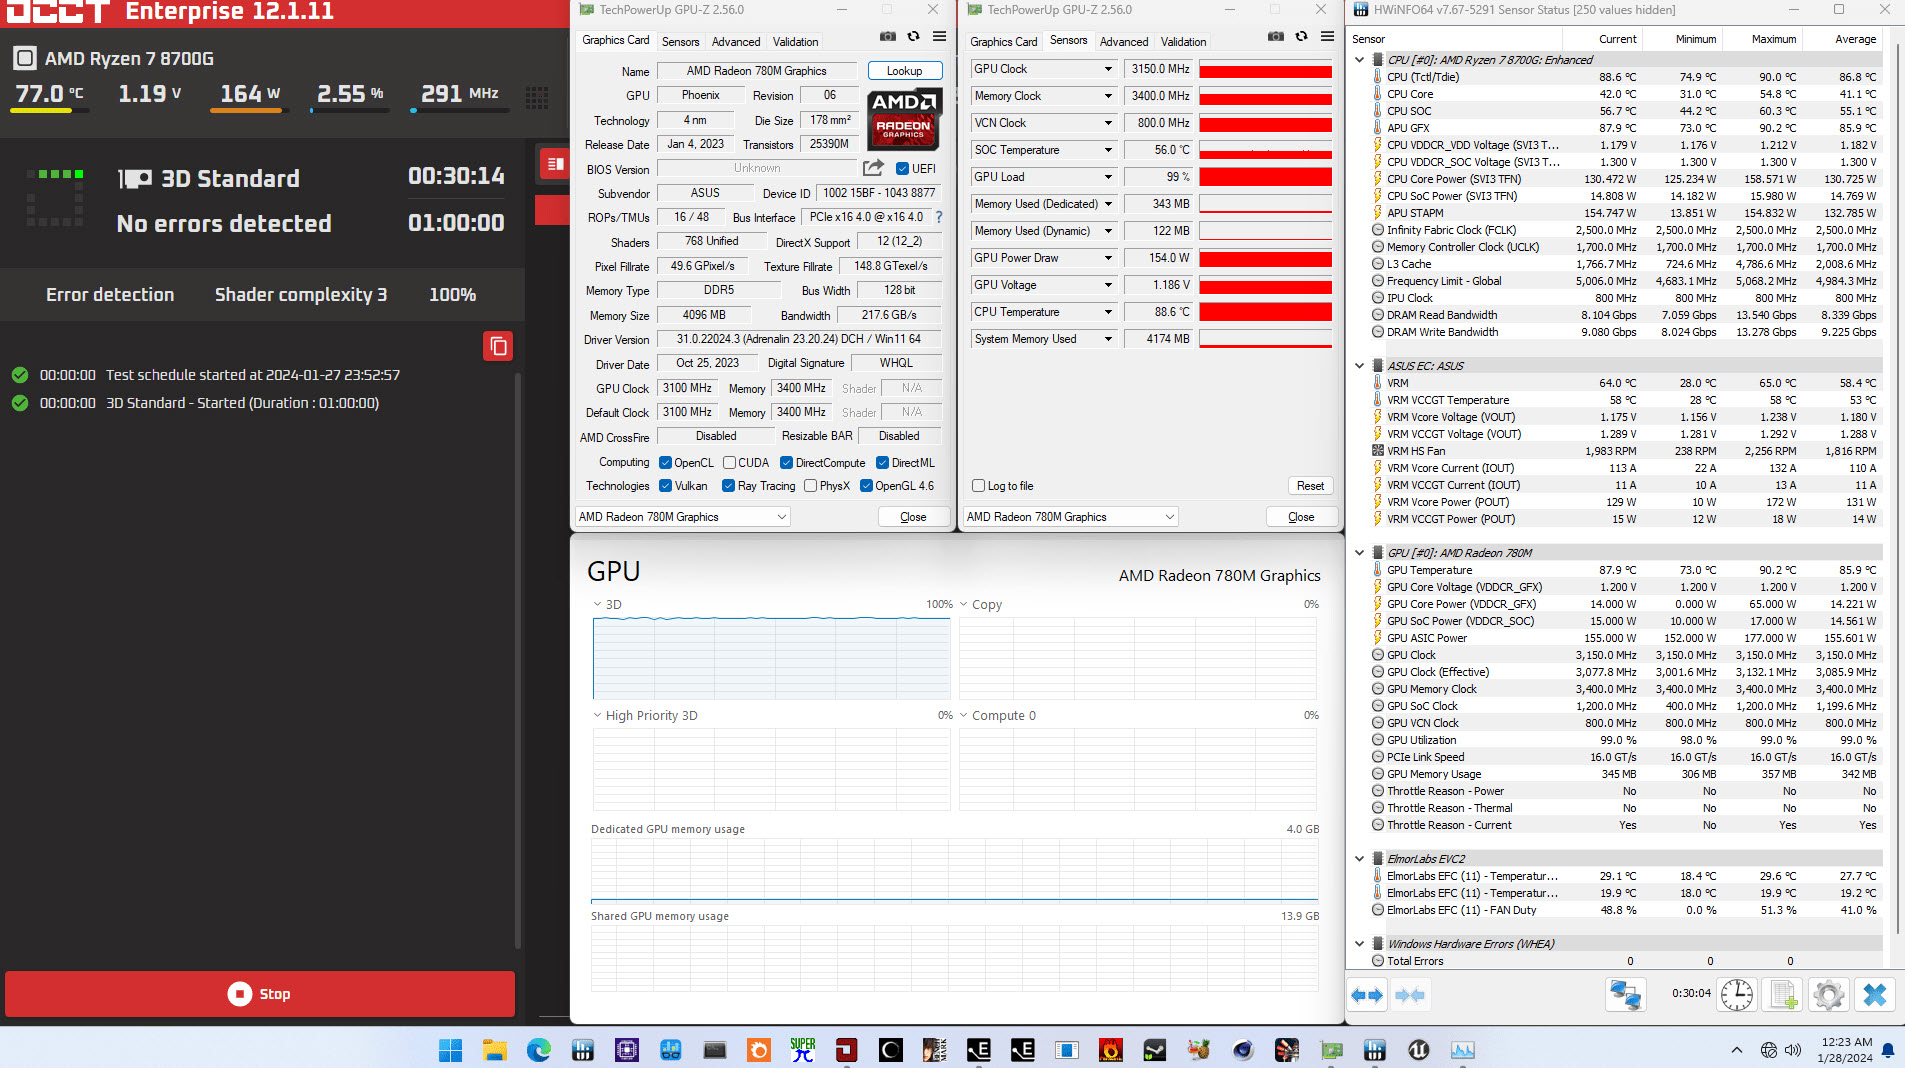Open hamburger menu in left GPU-Z window
This screenshot has height=1068, width=1905.
(x=939, y=37)
